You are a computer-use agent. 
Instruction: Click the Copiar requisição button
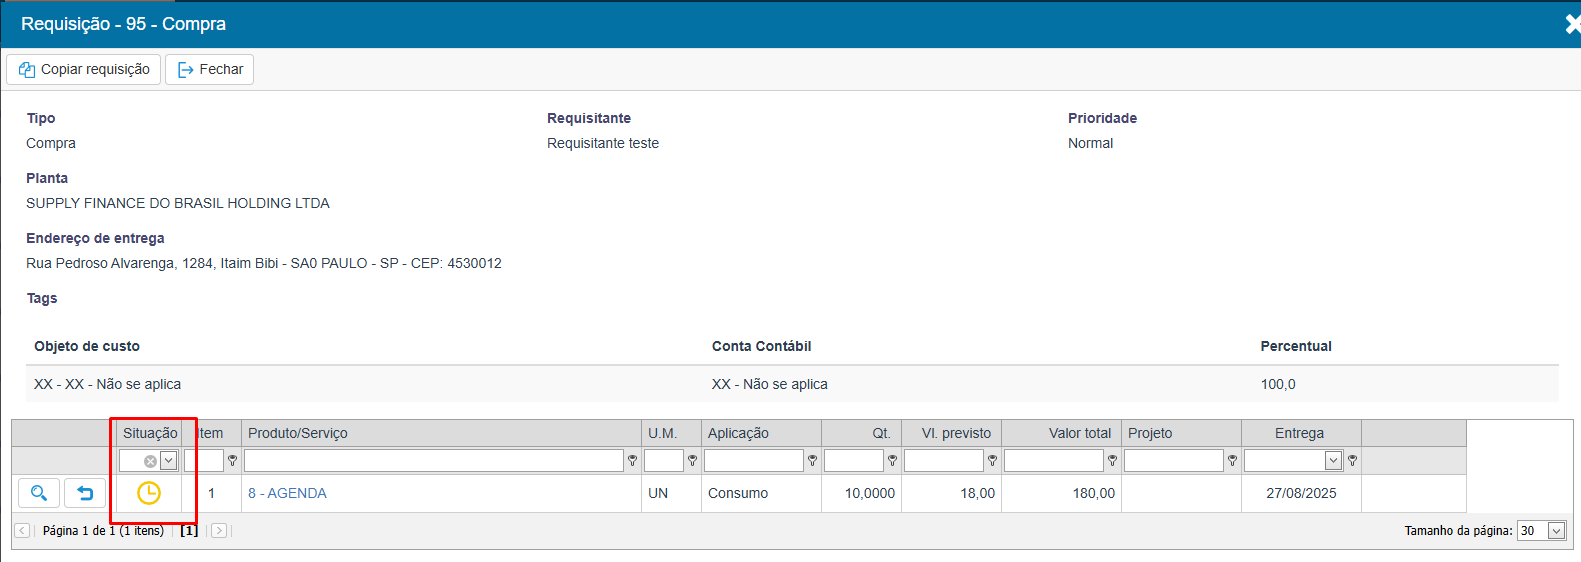tap(84, 69)
